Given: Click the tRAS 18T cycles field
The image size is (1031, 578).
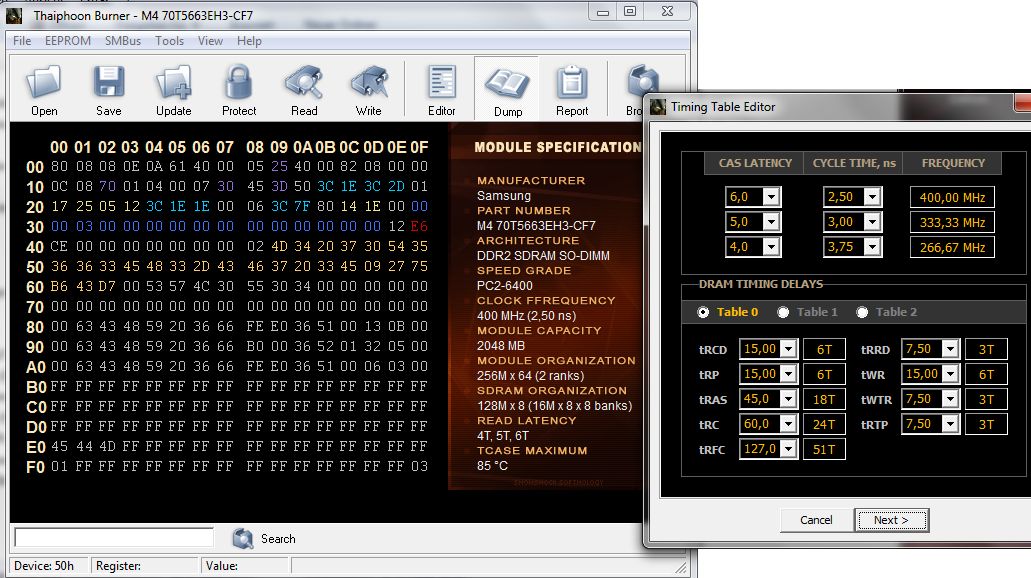Looking at the screenshot, I should (824, 399).
